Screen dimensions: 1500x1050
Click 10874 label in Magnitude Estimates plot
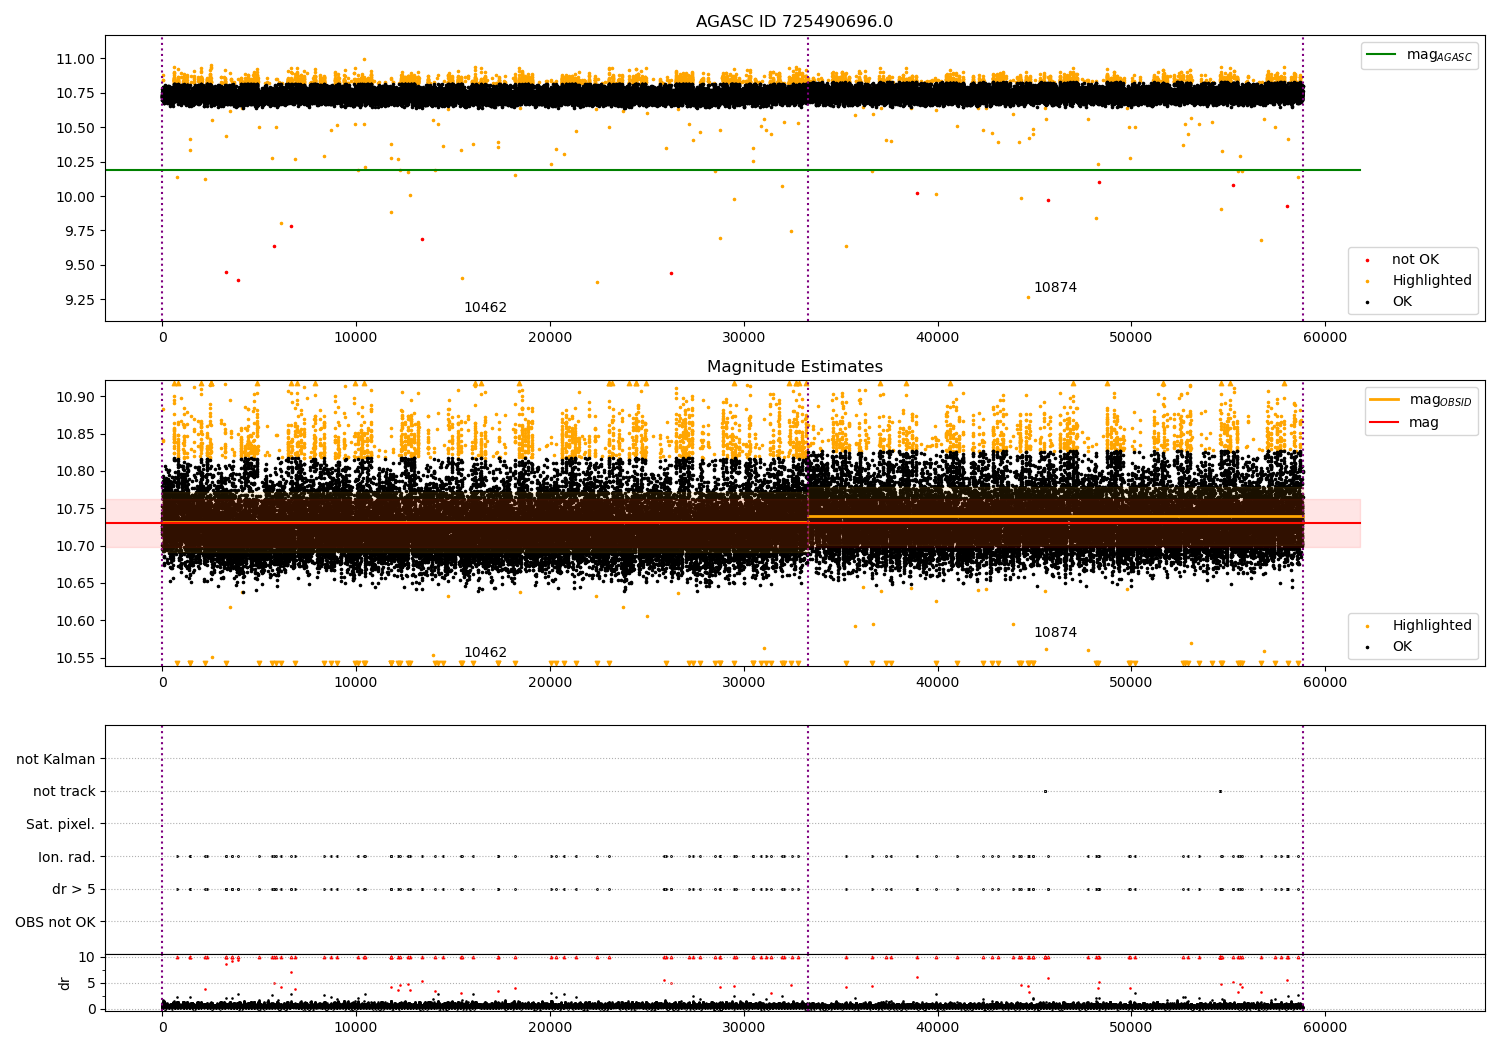tap(1055, 633)
